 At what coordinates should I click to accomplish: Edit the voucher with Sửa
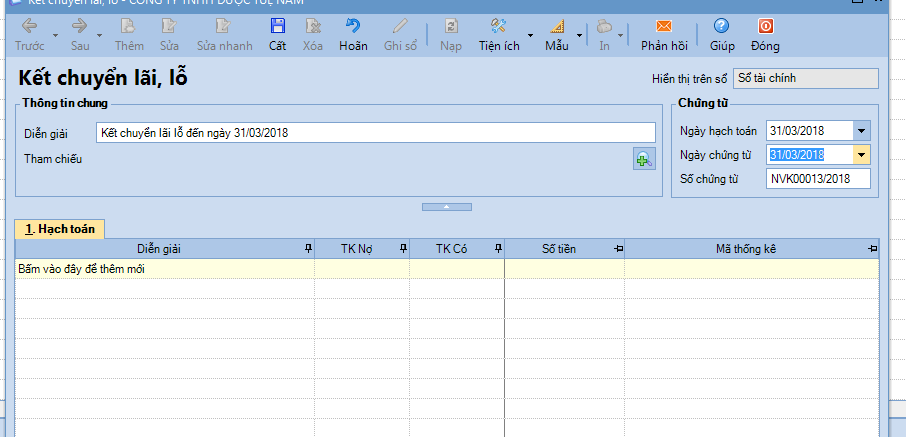coord(169,35)
